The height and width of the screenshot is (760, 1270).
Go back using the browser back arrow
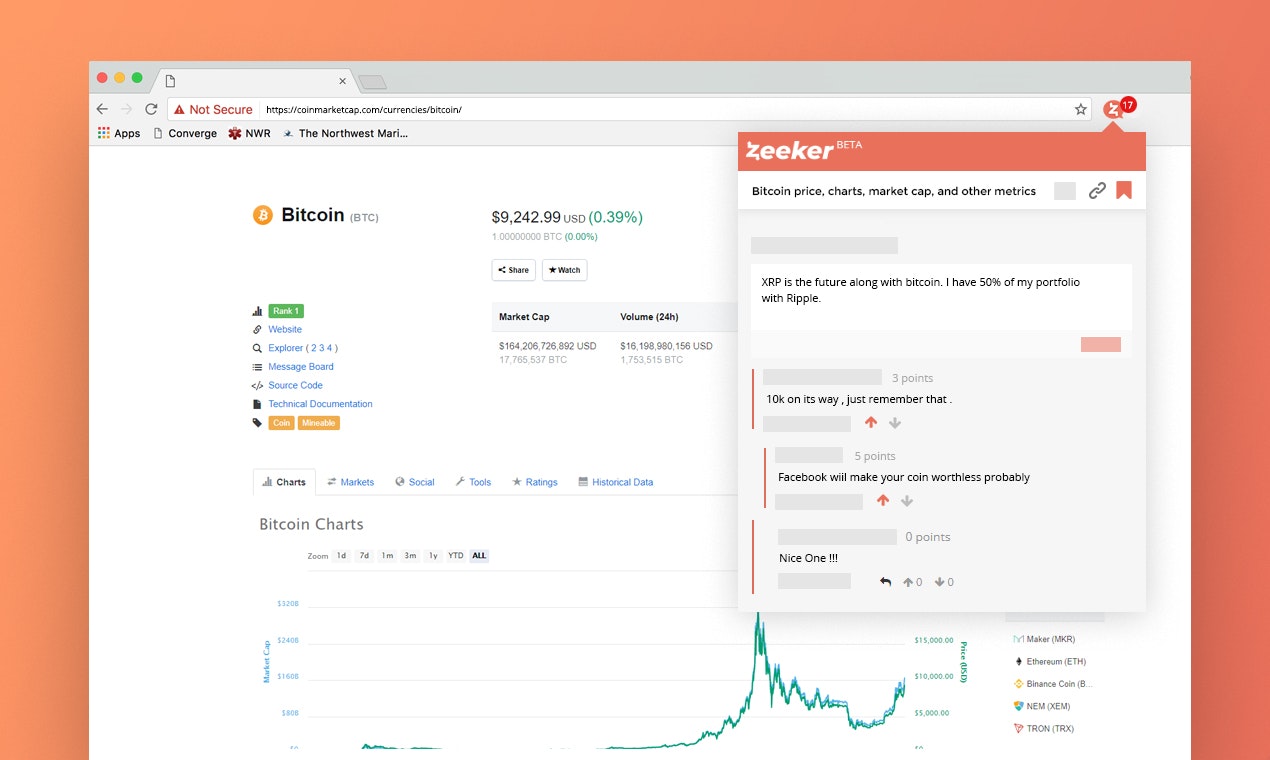[102, 109]
